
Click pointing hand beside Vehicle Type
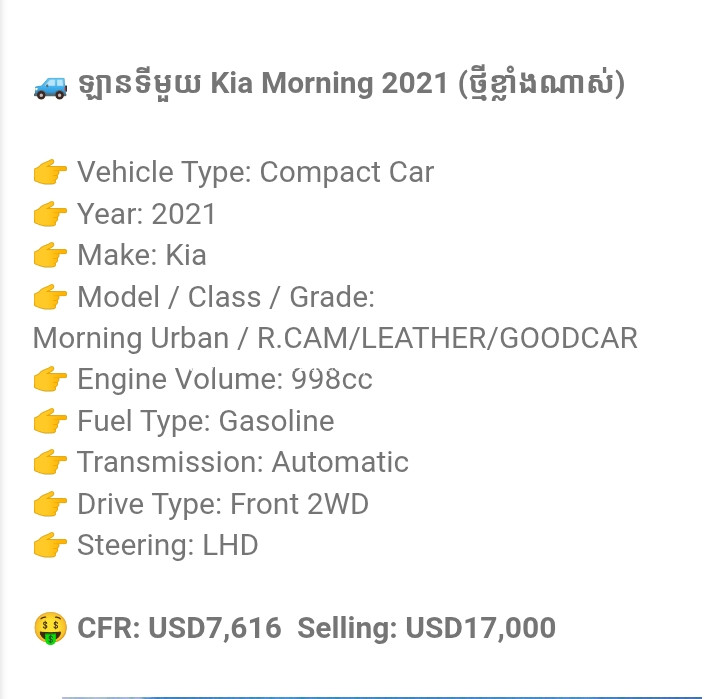coord(51,172)
